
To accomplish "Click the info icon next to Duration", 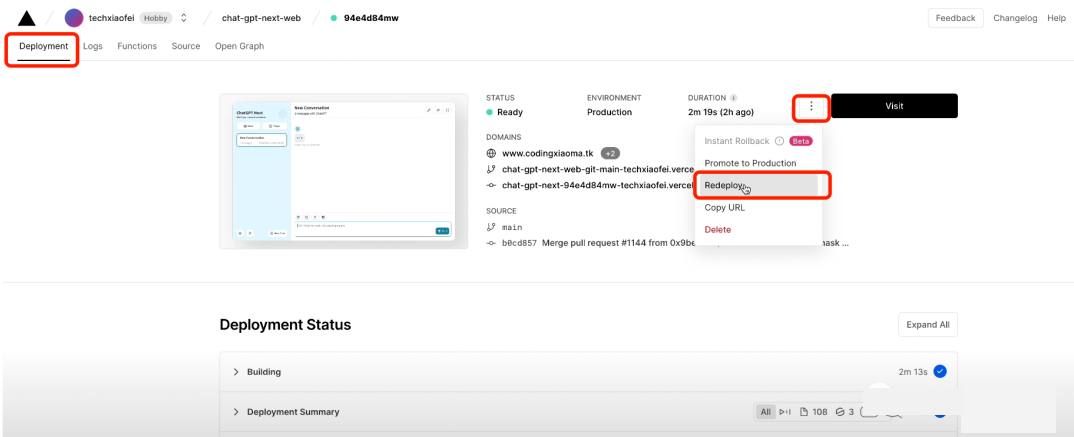I will coord(734,98).
